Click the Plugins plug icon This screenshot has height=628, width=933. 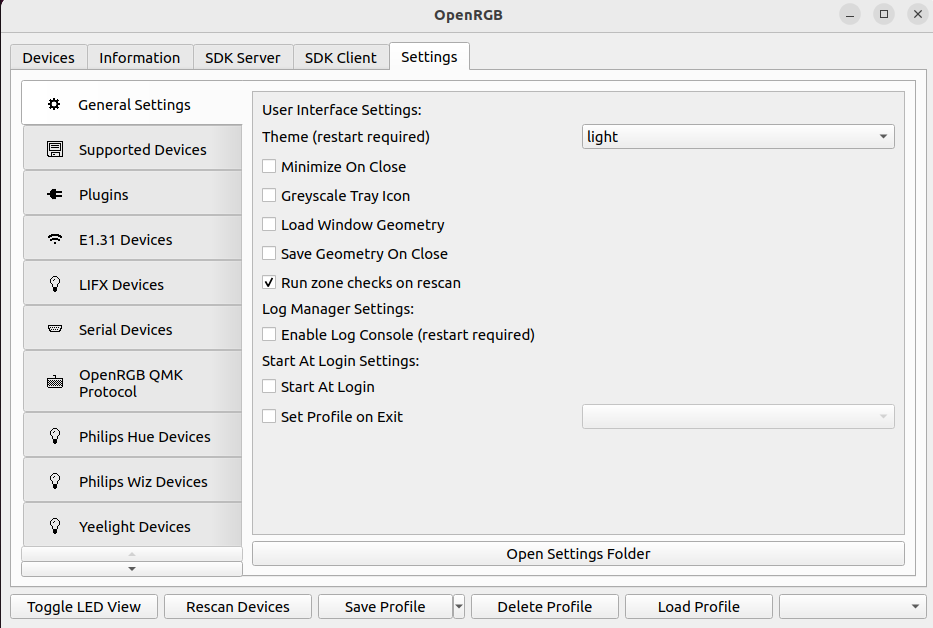[55, 195]
